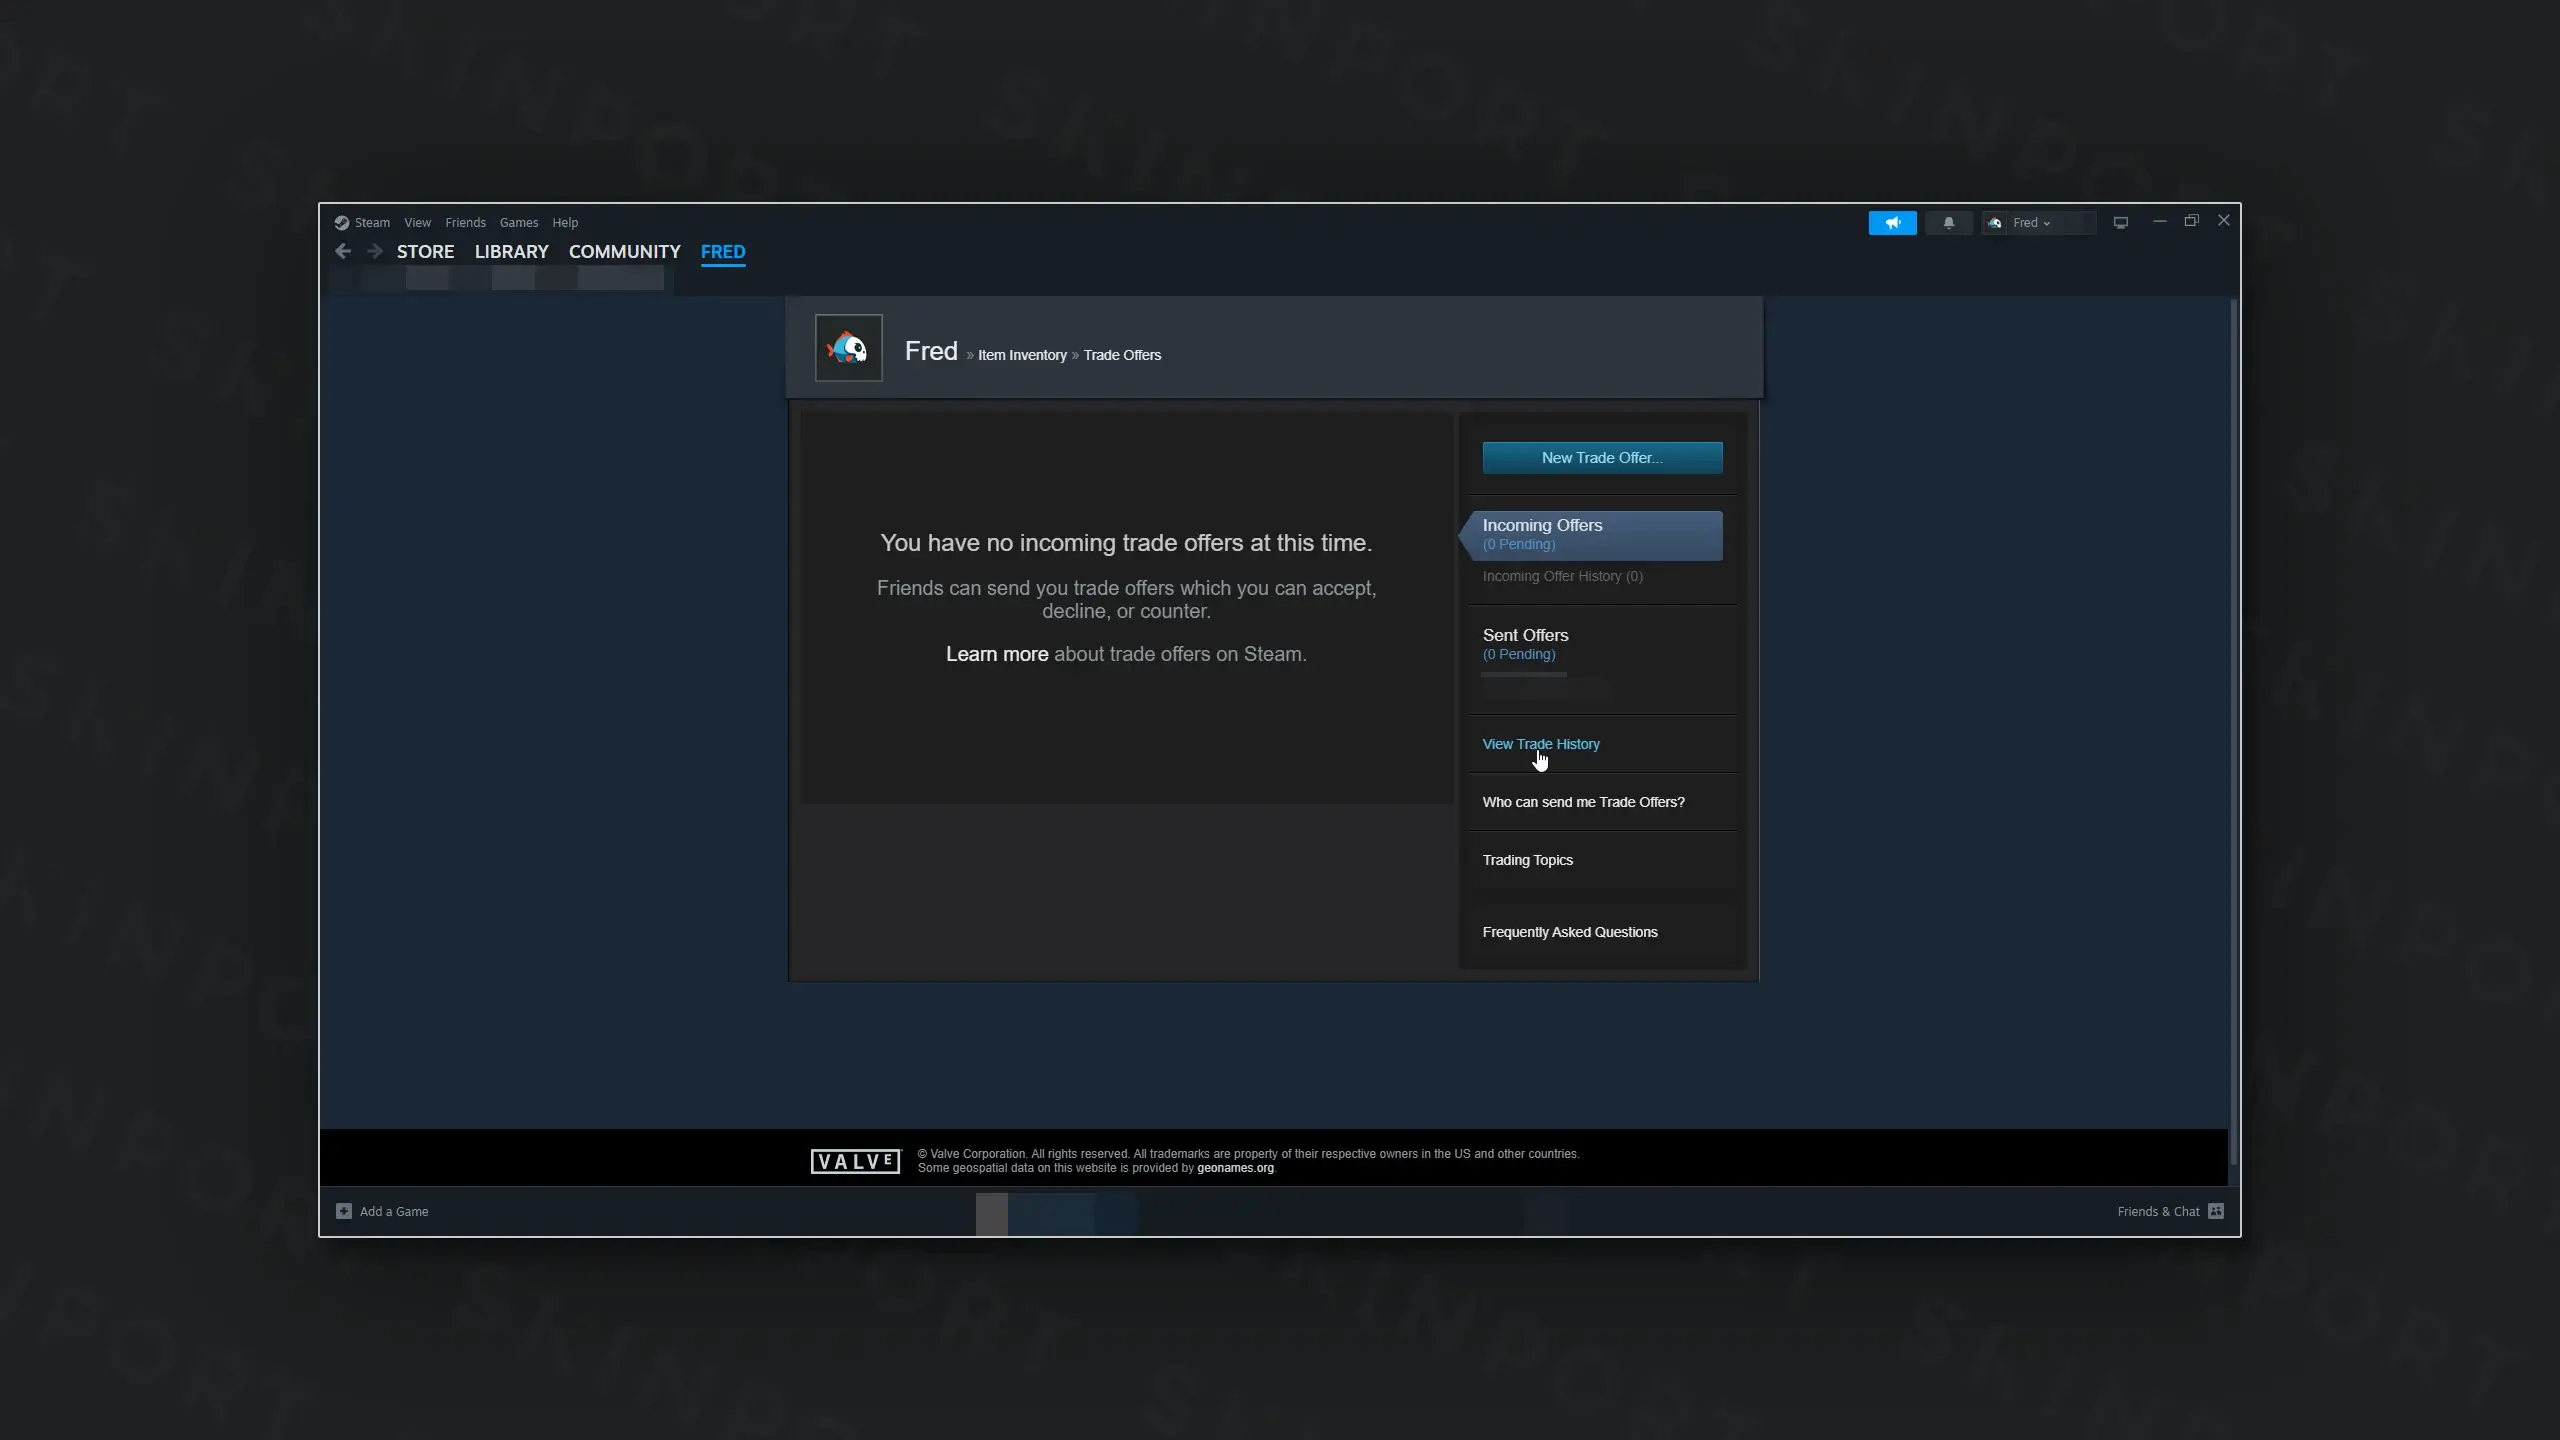2560x1440 pixels.
Task: Open the notifications bell
Action: click(x=1948, y=223)
